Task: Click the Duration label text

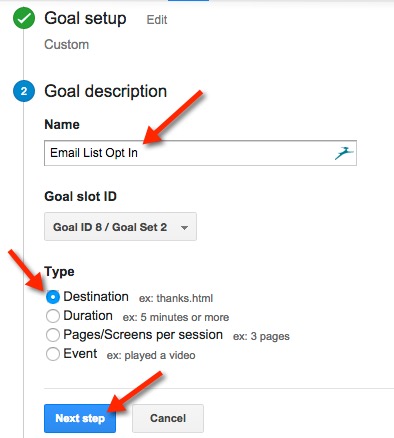Action: (x=88, y=316)
